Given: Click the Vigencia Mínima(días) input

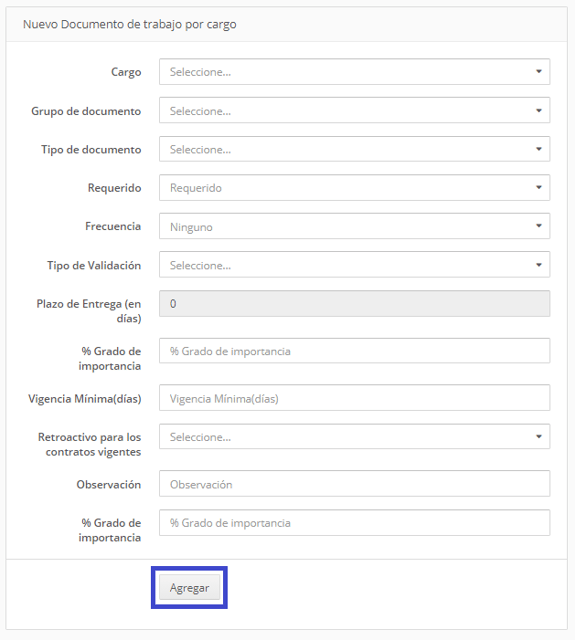Looking at the screenshot, I should point(354,398).
